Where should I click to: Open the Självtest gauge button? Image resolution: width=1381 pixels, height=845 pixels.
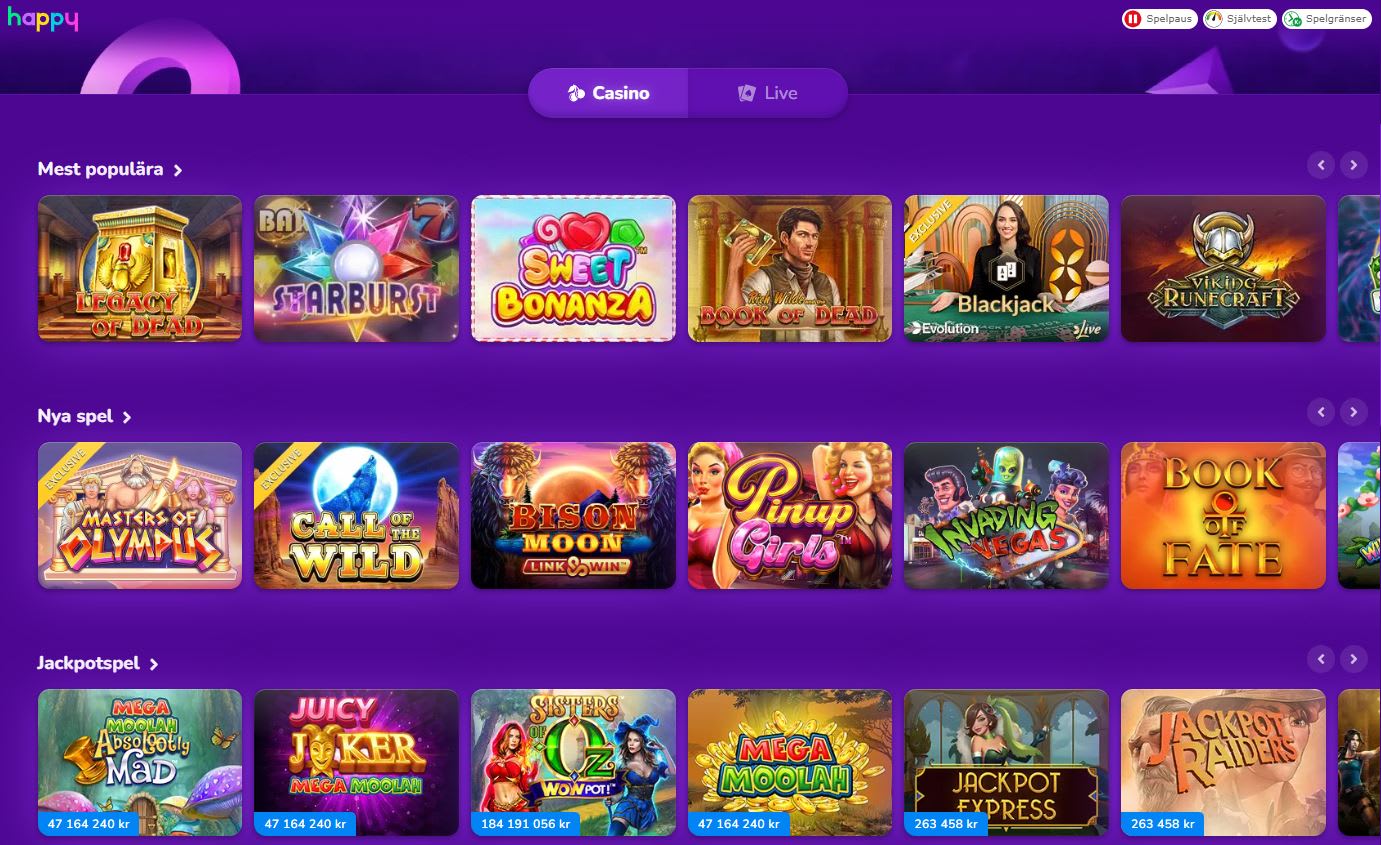click(1239, 19)
